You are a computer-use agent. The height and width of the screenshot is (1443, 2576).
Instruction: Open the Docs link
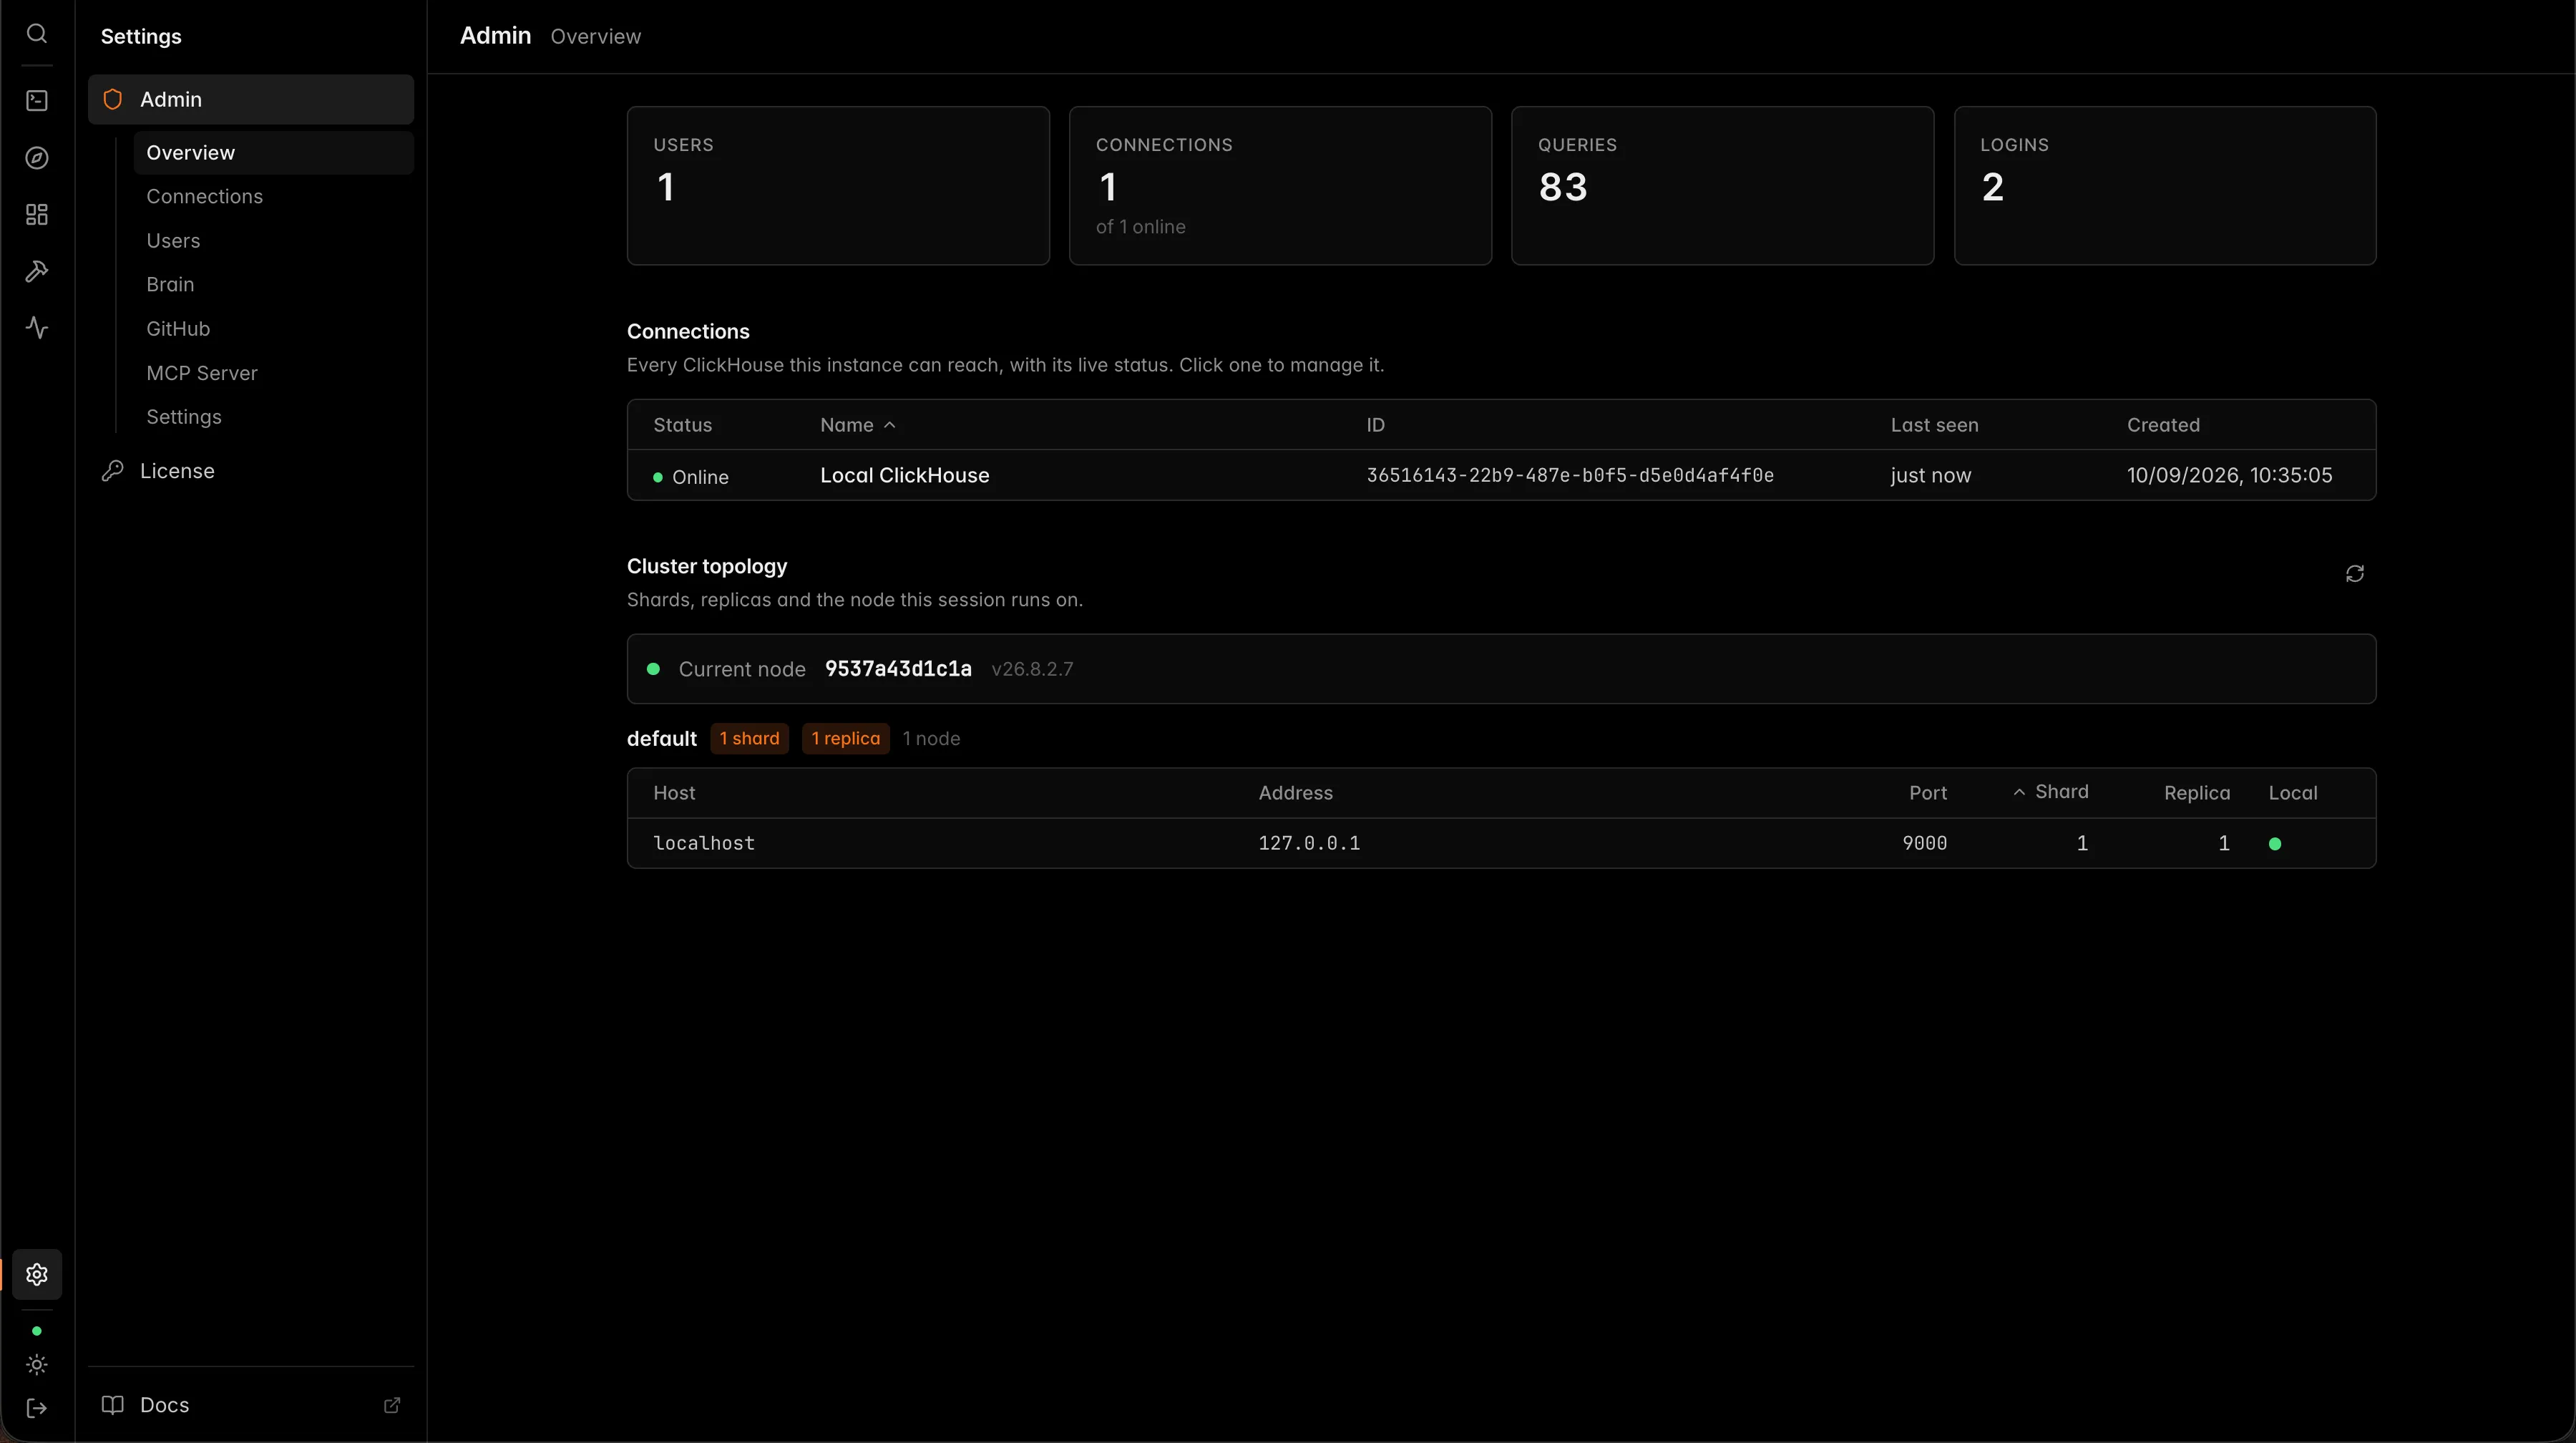[x=251, y=1405]
